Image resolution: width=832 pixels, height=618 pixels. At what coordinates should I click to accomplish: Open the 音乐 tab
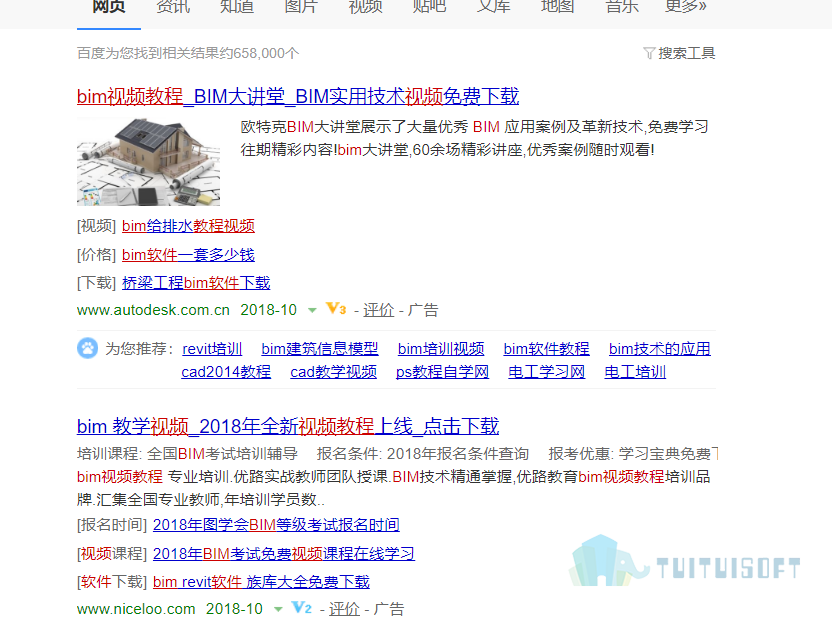pos(622,7)
